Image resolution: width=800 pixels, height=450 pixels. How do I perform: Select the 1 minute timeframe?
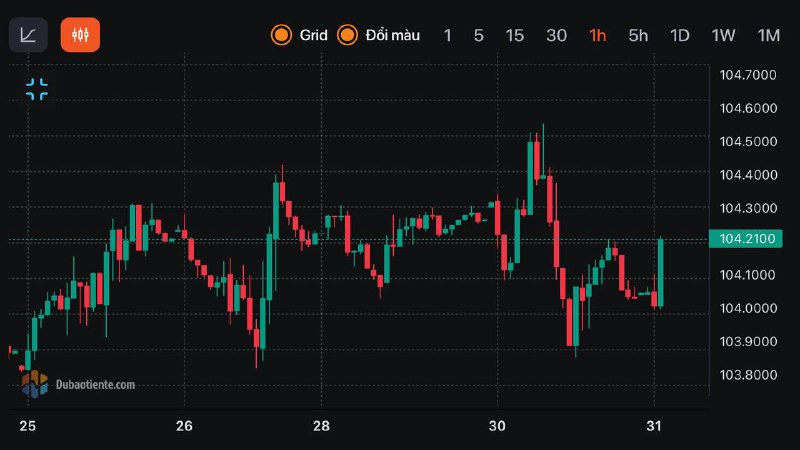pos(447,35)
